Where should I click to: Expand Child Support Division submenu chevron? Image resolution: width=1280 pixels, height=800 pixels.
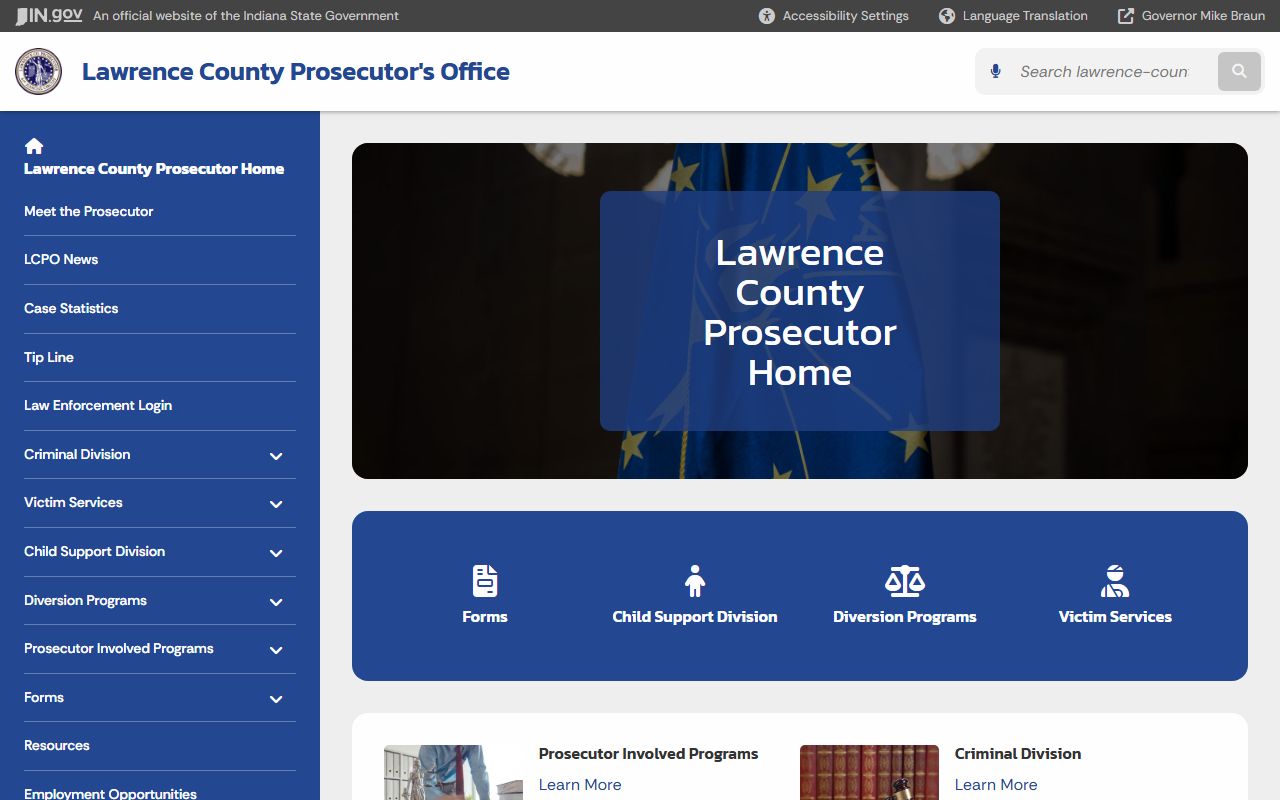coord(276,553)
